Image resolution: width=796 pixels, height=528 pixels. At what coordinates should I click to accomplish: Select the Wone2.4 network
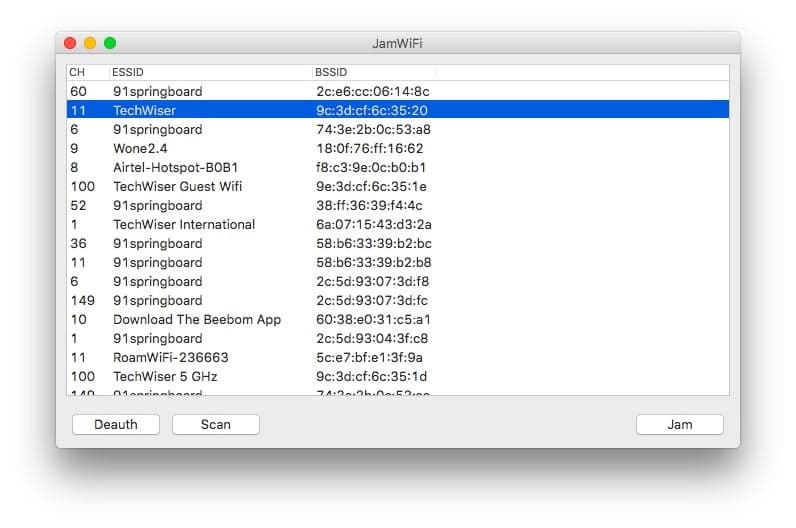point(398,148)
